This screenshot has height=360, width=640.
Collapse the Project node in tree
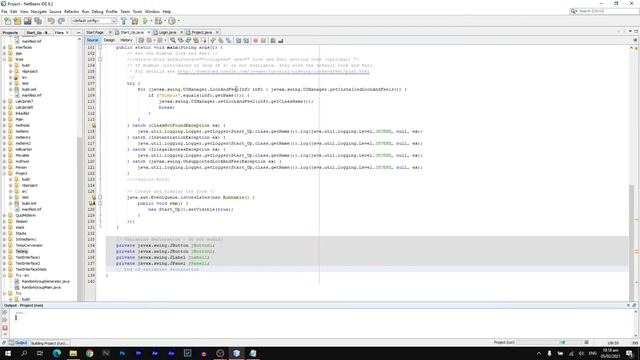[4, 173]
